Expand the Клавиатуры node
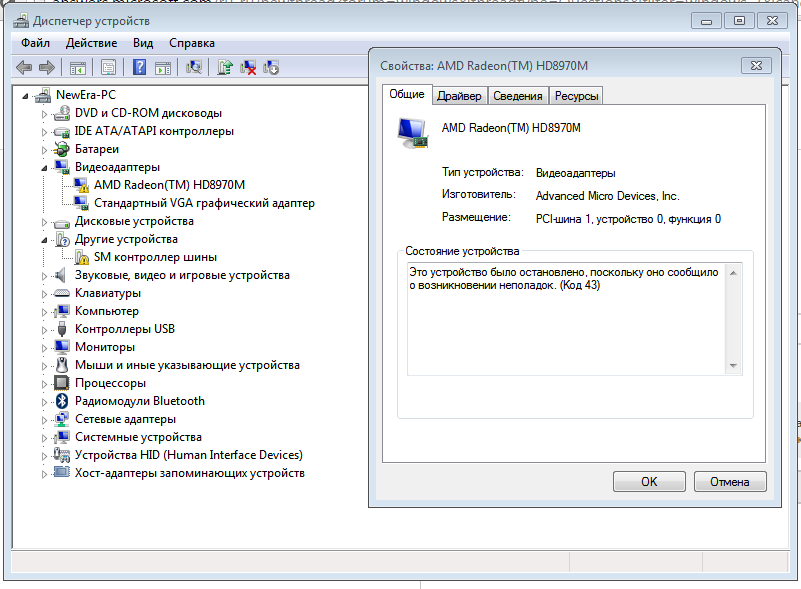 point(44,294)
